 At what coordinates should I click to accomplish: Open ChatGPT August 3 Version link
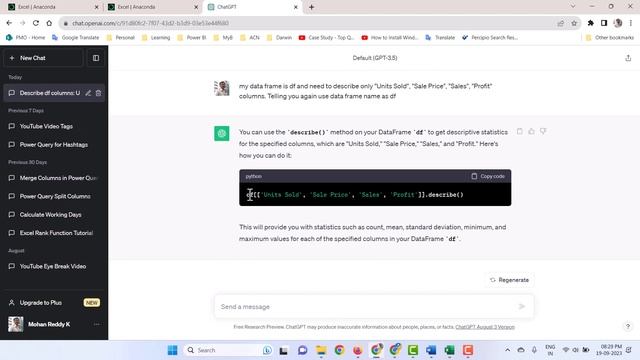485,327
